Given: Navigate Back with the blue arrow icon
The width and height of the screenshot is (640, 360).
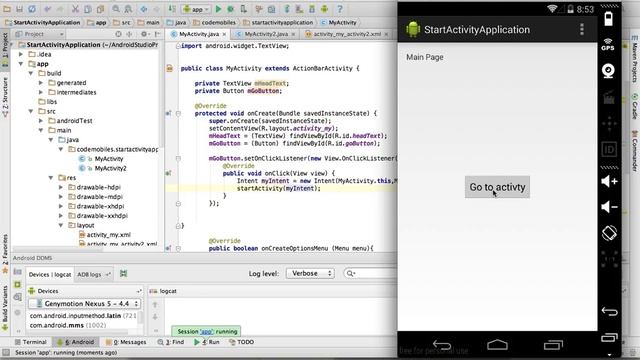Looking at the screenshot, I should pyautogui.click(x=144, y=9).
